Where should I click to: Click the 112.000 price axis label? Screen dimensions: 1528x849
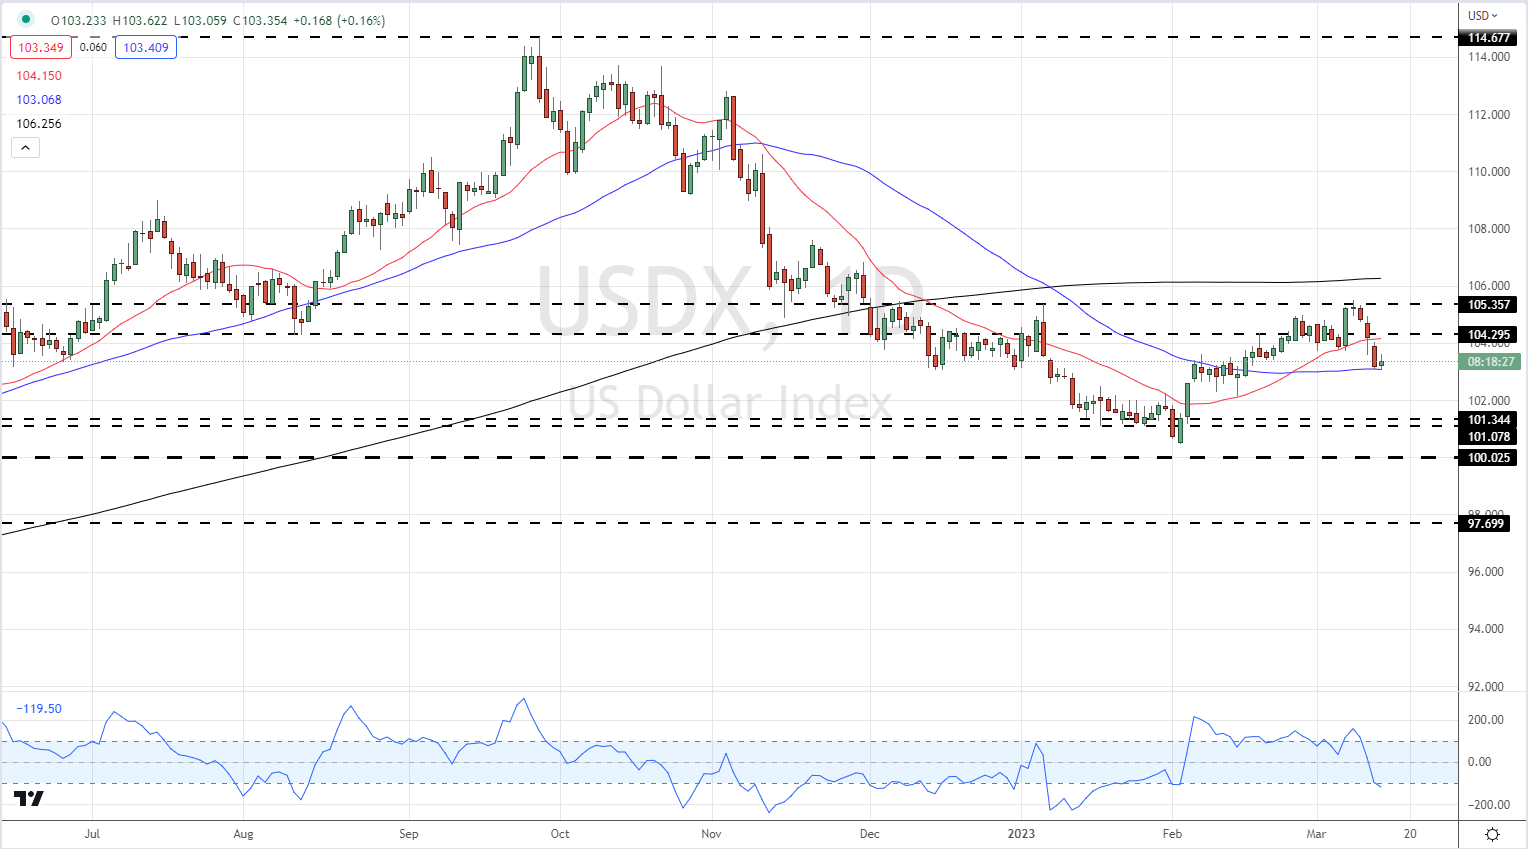point(1489,115)
